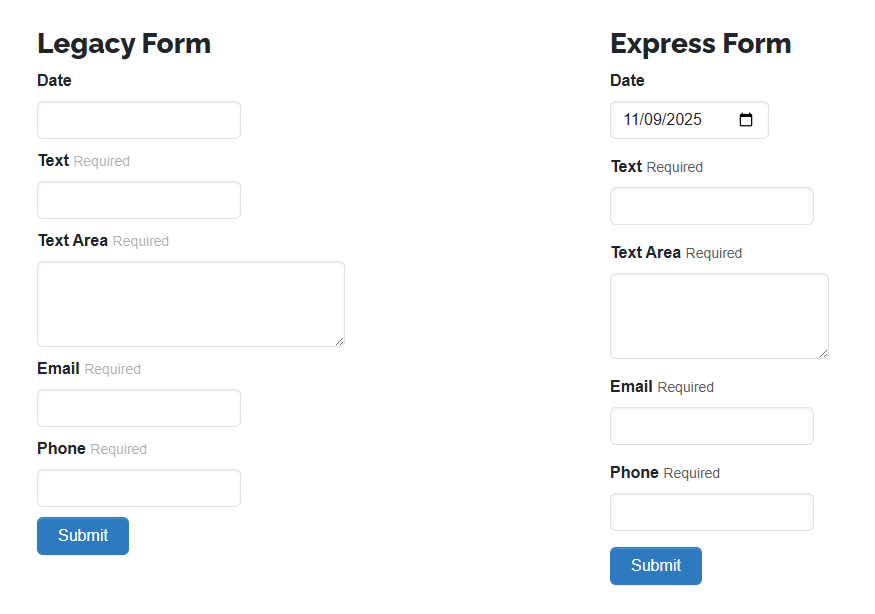Viewport: 875px width, 614px height.
Task: Select the Express Form Email input
Action: 711,426
